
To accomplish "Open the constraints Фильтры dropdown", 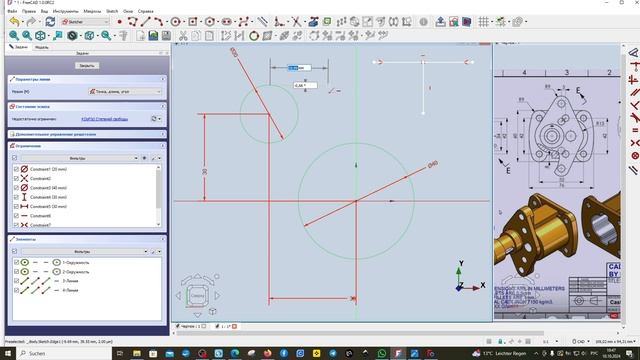I will 80,158.
